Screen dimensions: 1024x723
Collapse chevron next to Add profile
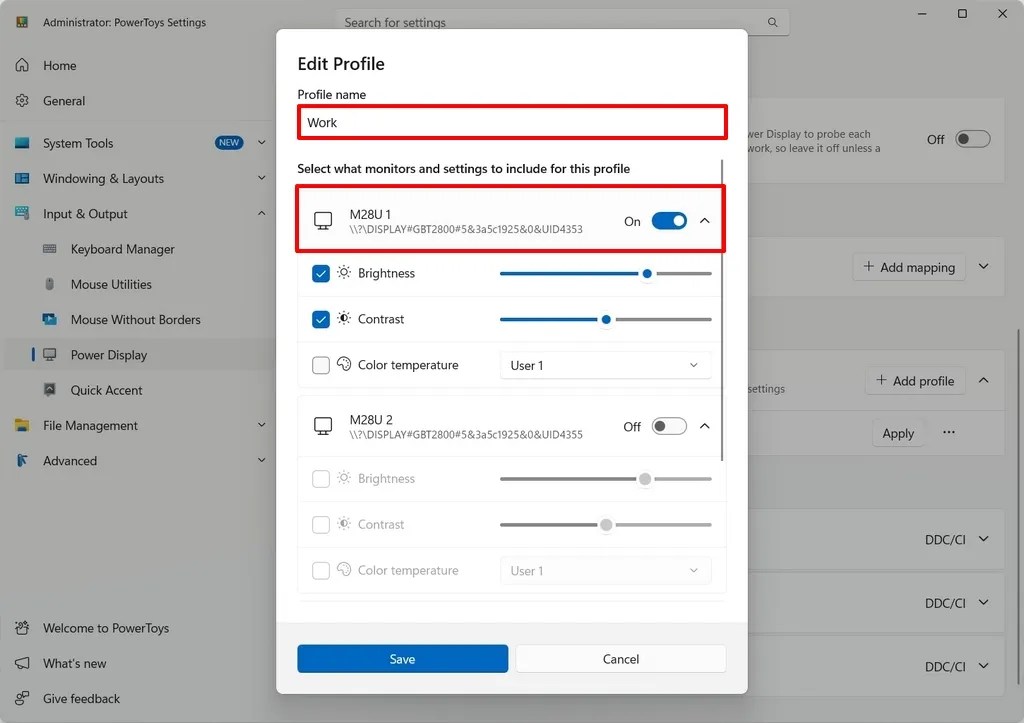click(x=984, y=380)
